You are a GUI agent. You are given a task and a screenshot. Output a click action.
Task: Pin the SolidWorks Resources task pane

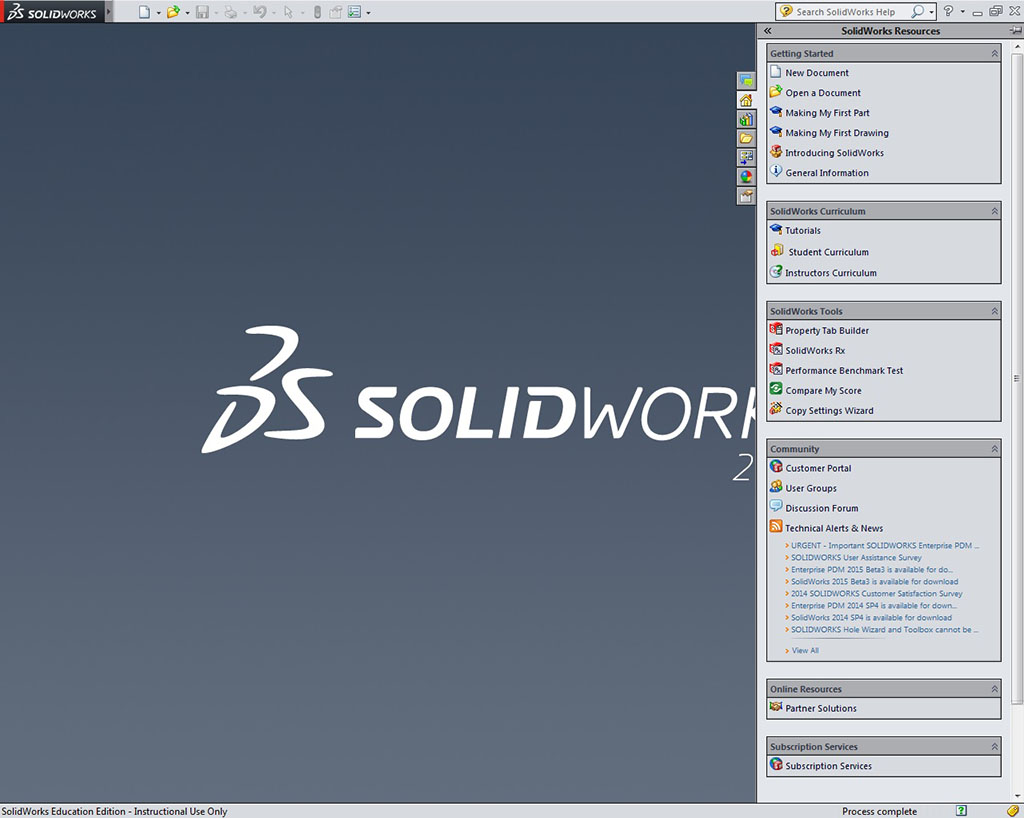point(1015,31)
